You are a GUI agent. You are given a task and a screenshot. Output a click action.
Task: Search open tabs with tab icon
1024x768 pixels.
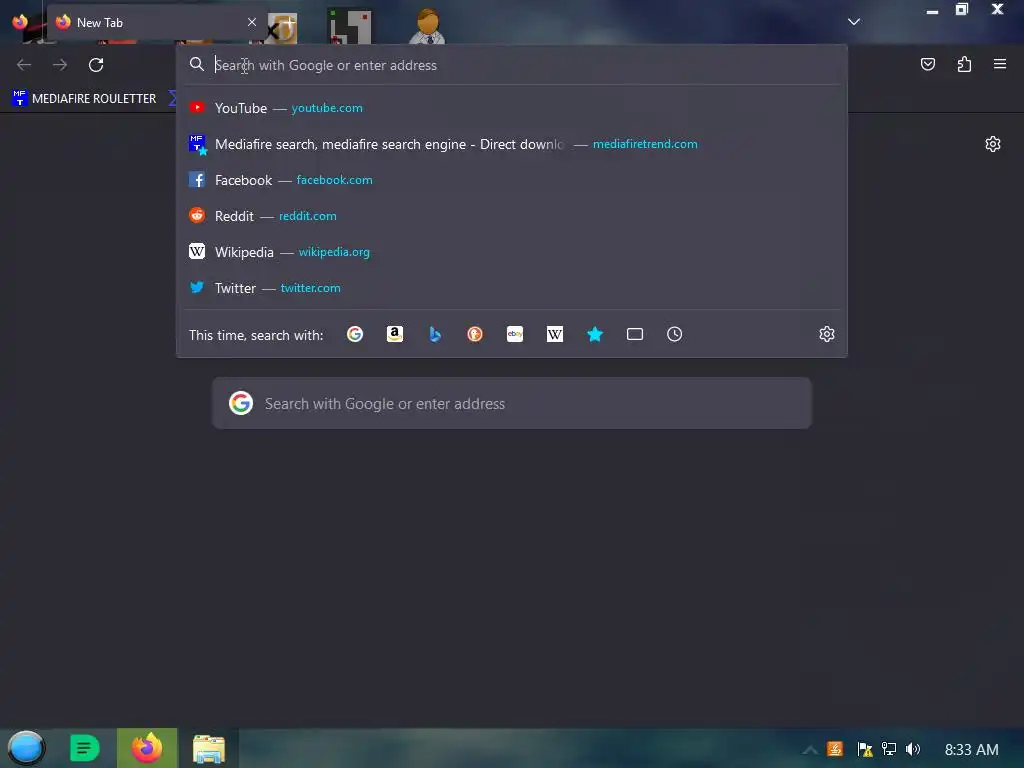[635, 334]
